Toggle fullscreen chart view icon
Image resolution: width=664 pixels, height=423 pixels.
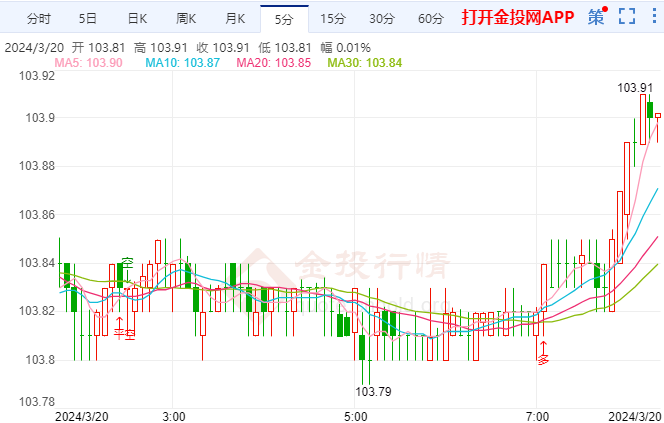pos(627,17)
